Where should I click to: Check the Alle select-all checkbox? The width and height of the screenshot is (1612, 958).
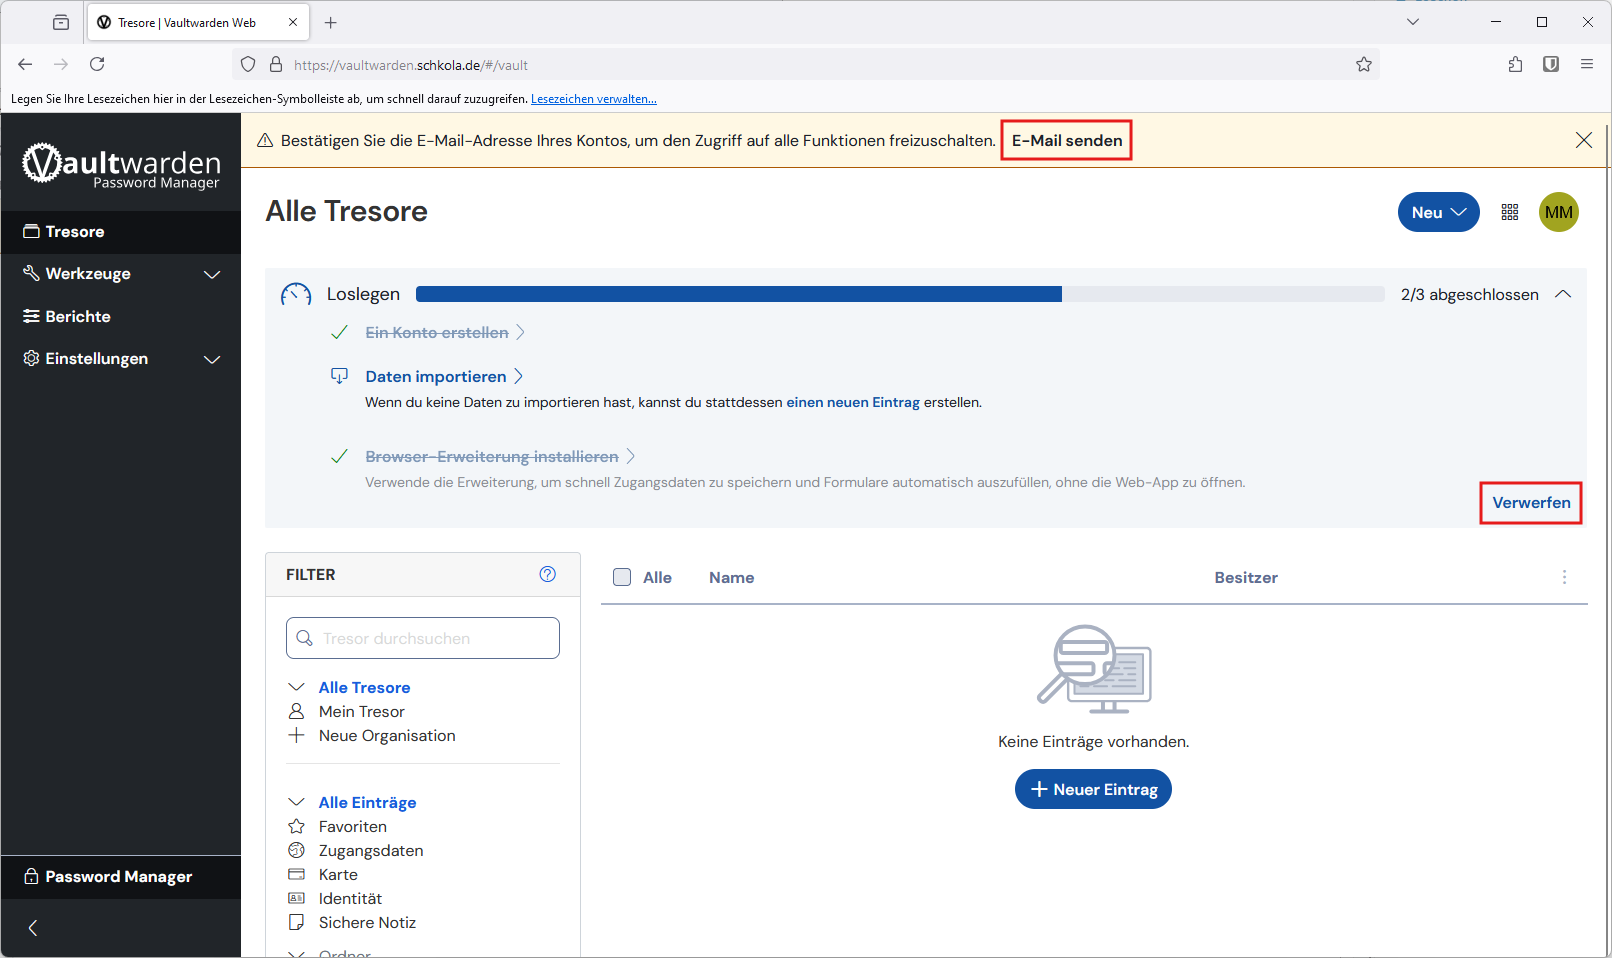[622, 577]
